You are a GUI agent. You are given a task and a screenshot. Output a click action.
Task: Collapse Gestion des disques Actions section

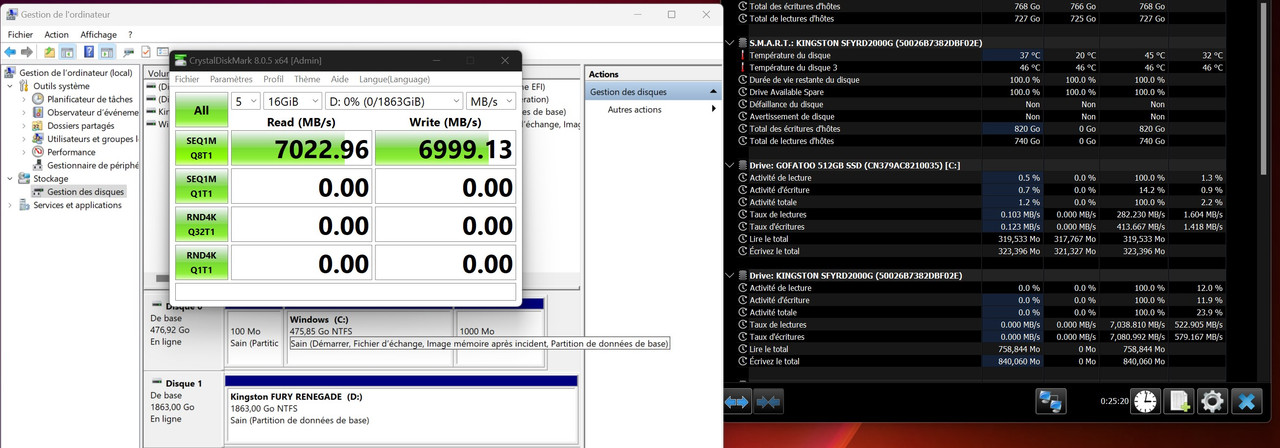pyautogui.click(x=713, y=92)
